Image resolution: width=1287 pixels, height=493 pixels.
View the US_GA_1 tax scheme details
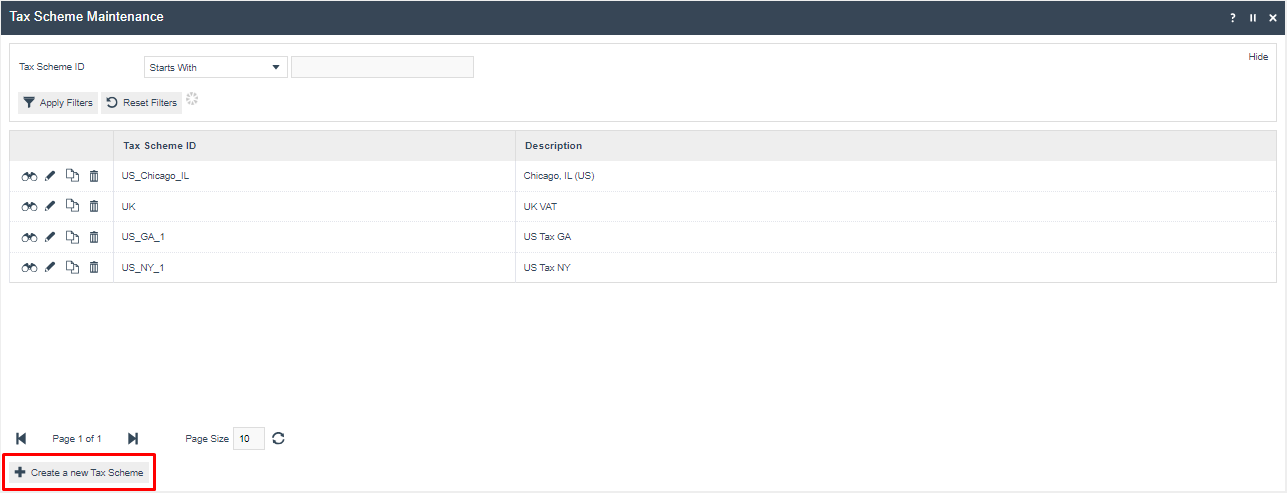pos(29,237)
